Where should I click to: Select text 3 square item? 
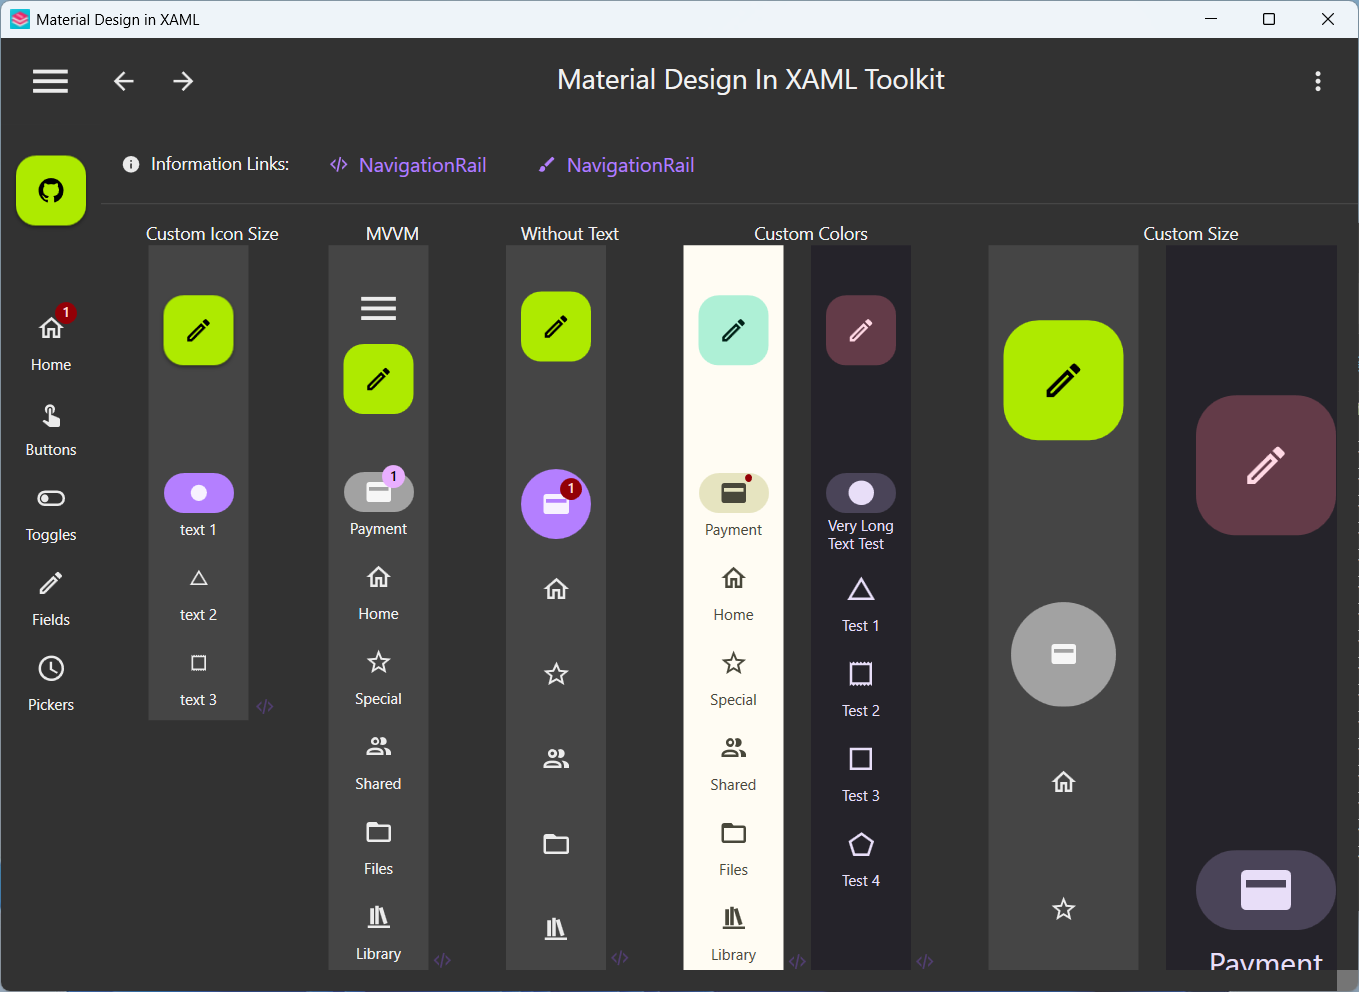(x=199, y=680)
